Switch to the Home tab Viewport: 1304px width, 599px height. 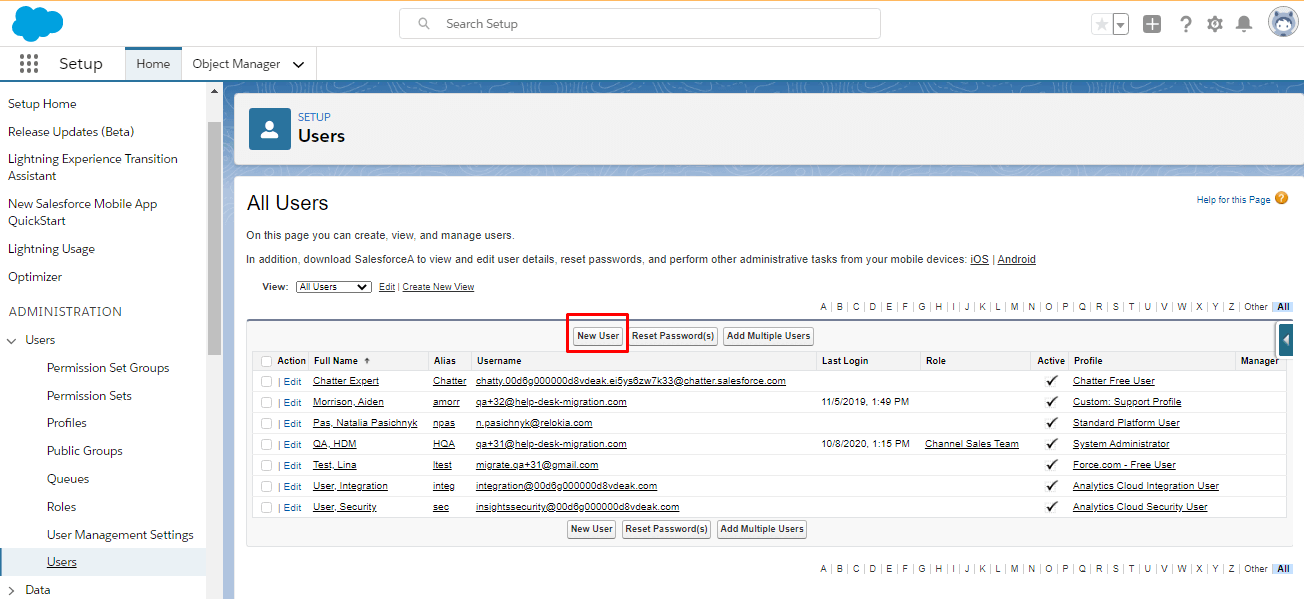click(x=153, y=64)
